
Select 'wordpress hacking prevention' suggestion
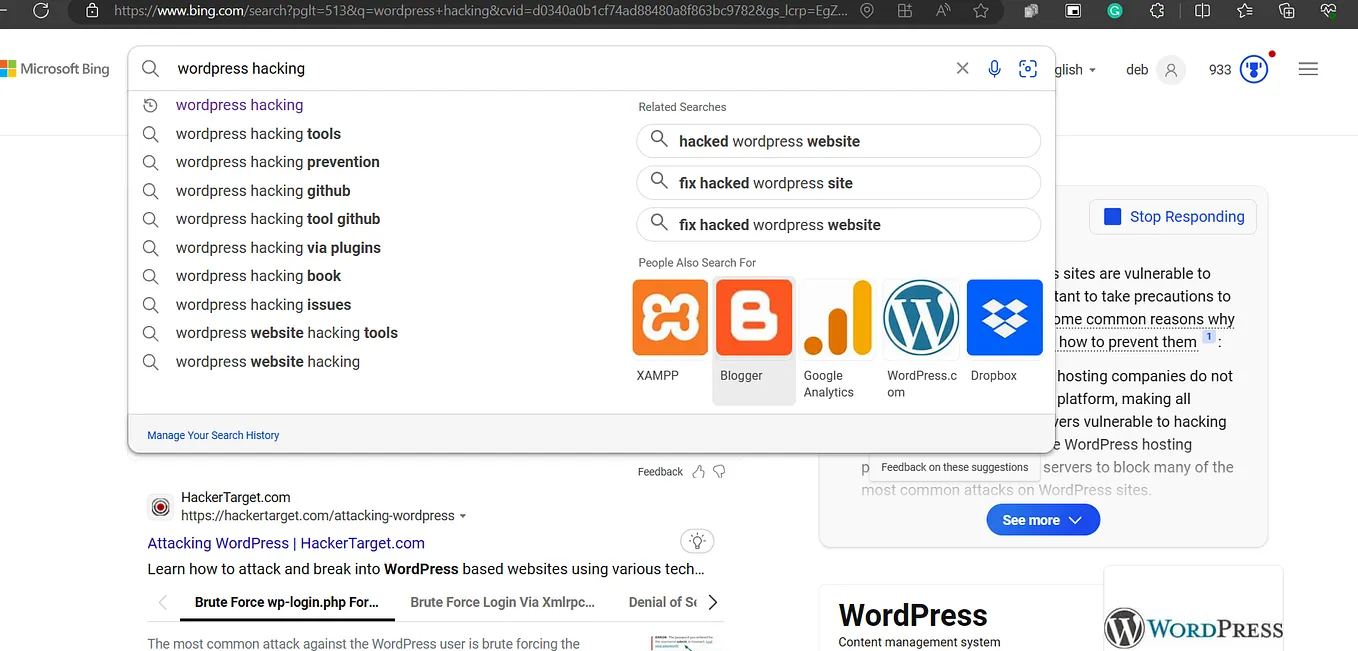pos(278,162)
